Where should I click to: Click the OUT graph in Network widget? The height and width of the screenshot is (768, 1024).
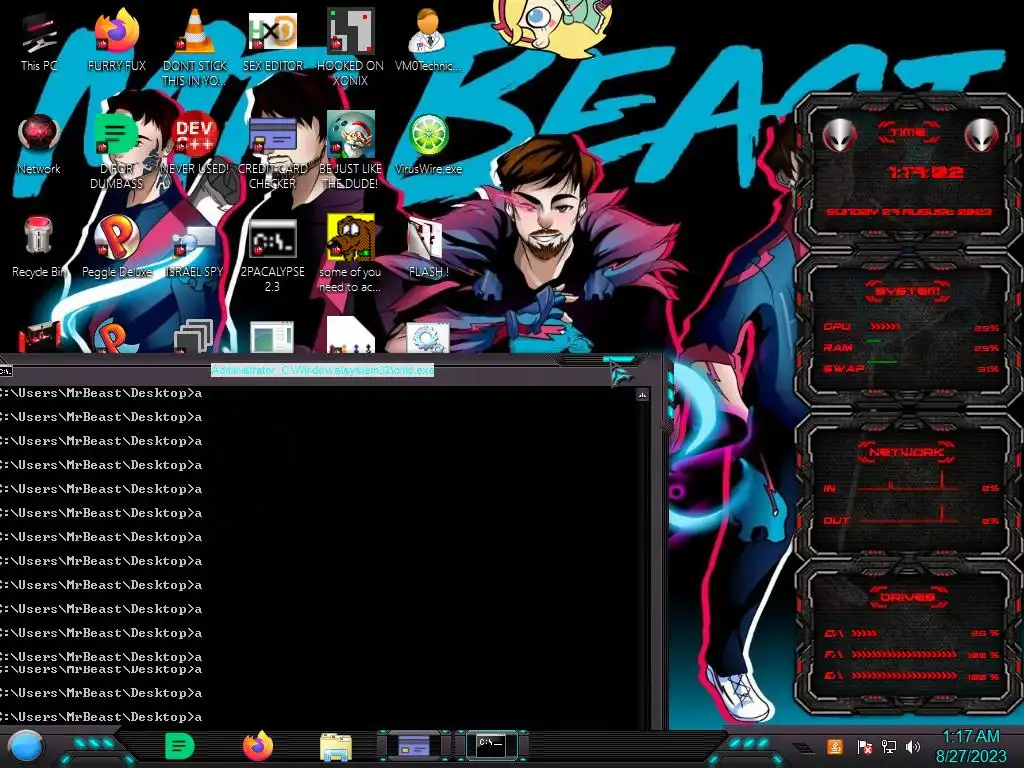[910, 517]
